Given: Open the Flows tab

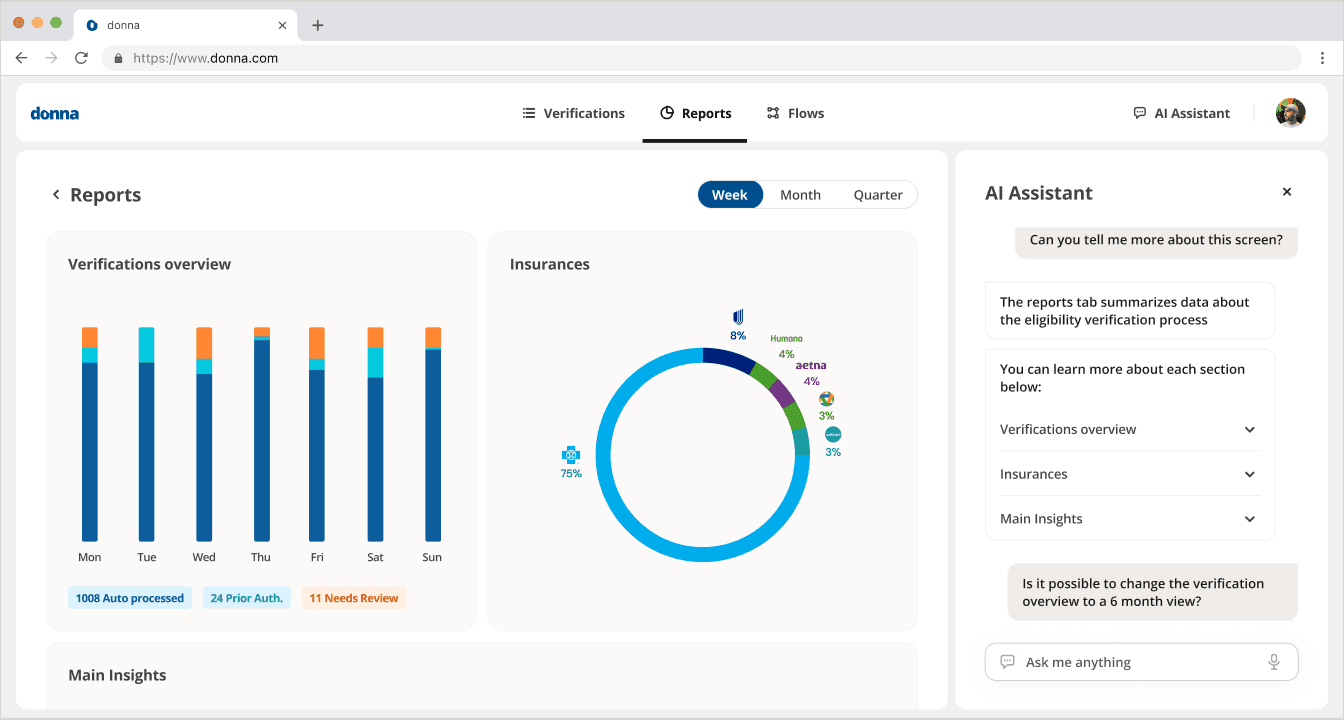Looking at the screenshot, I should (x=795, y=113).
